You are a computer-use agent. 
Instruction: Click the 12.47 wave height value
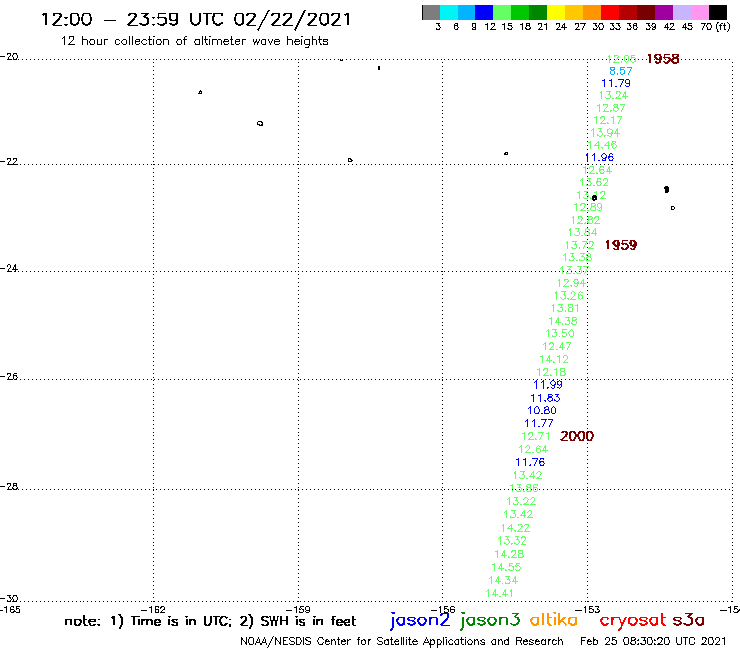pyautogui.click(x=557, y=346)
